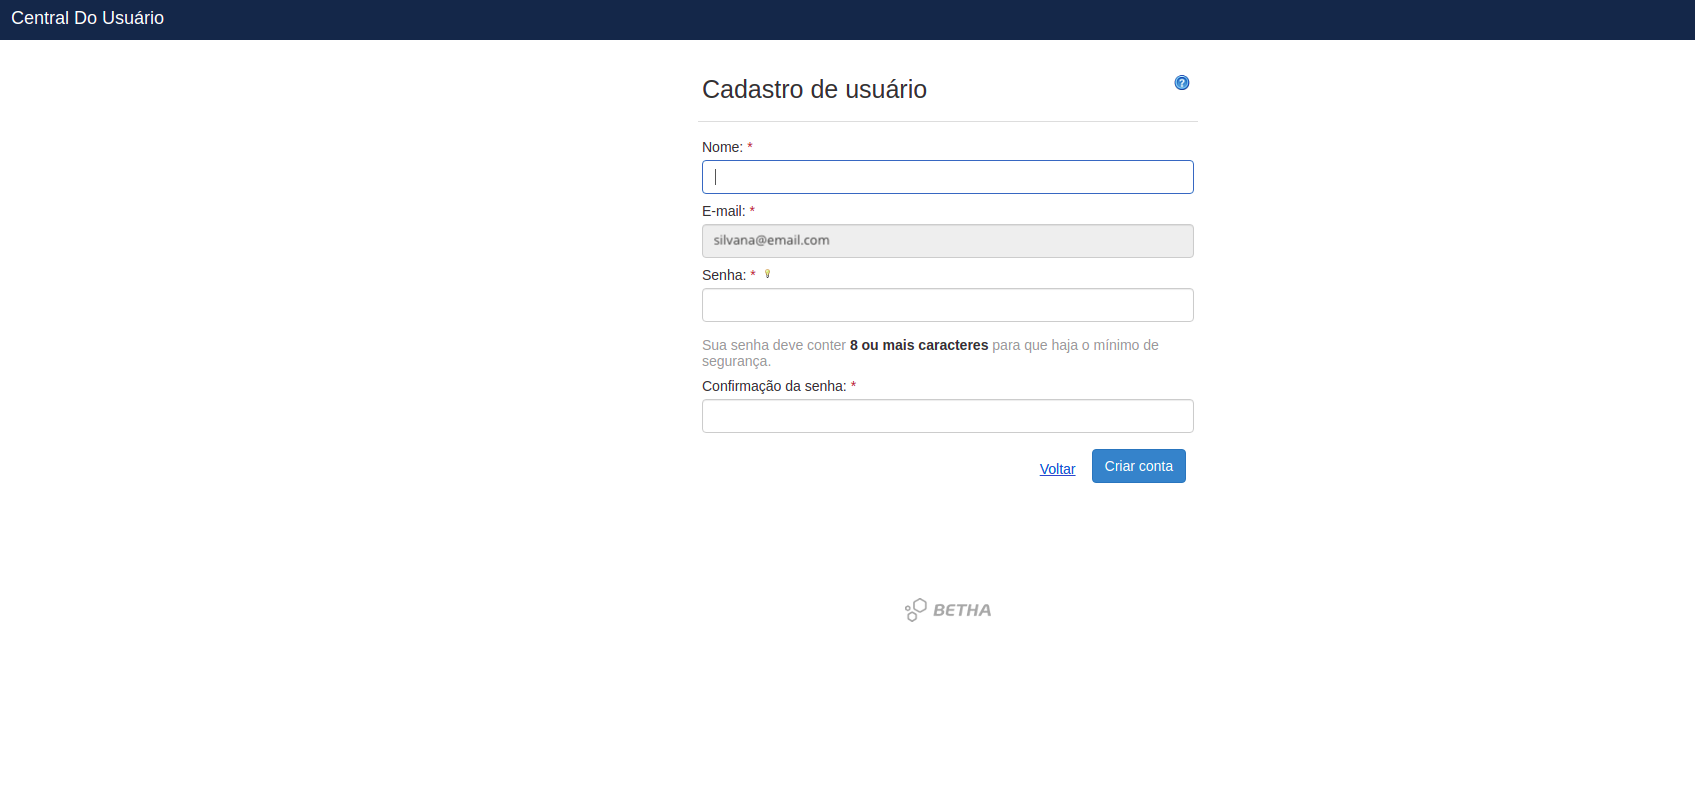Click the bold "8 ou mais caracteres" hint
This screenshot has width=1695, height=791.
click(x=918, y=345)
